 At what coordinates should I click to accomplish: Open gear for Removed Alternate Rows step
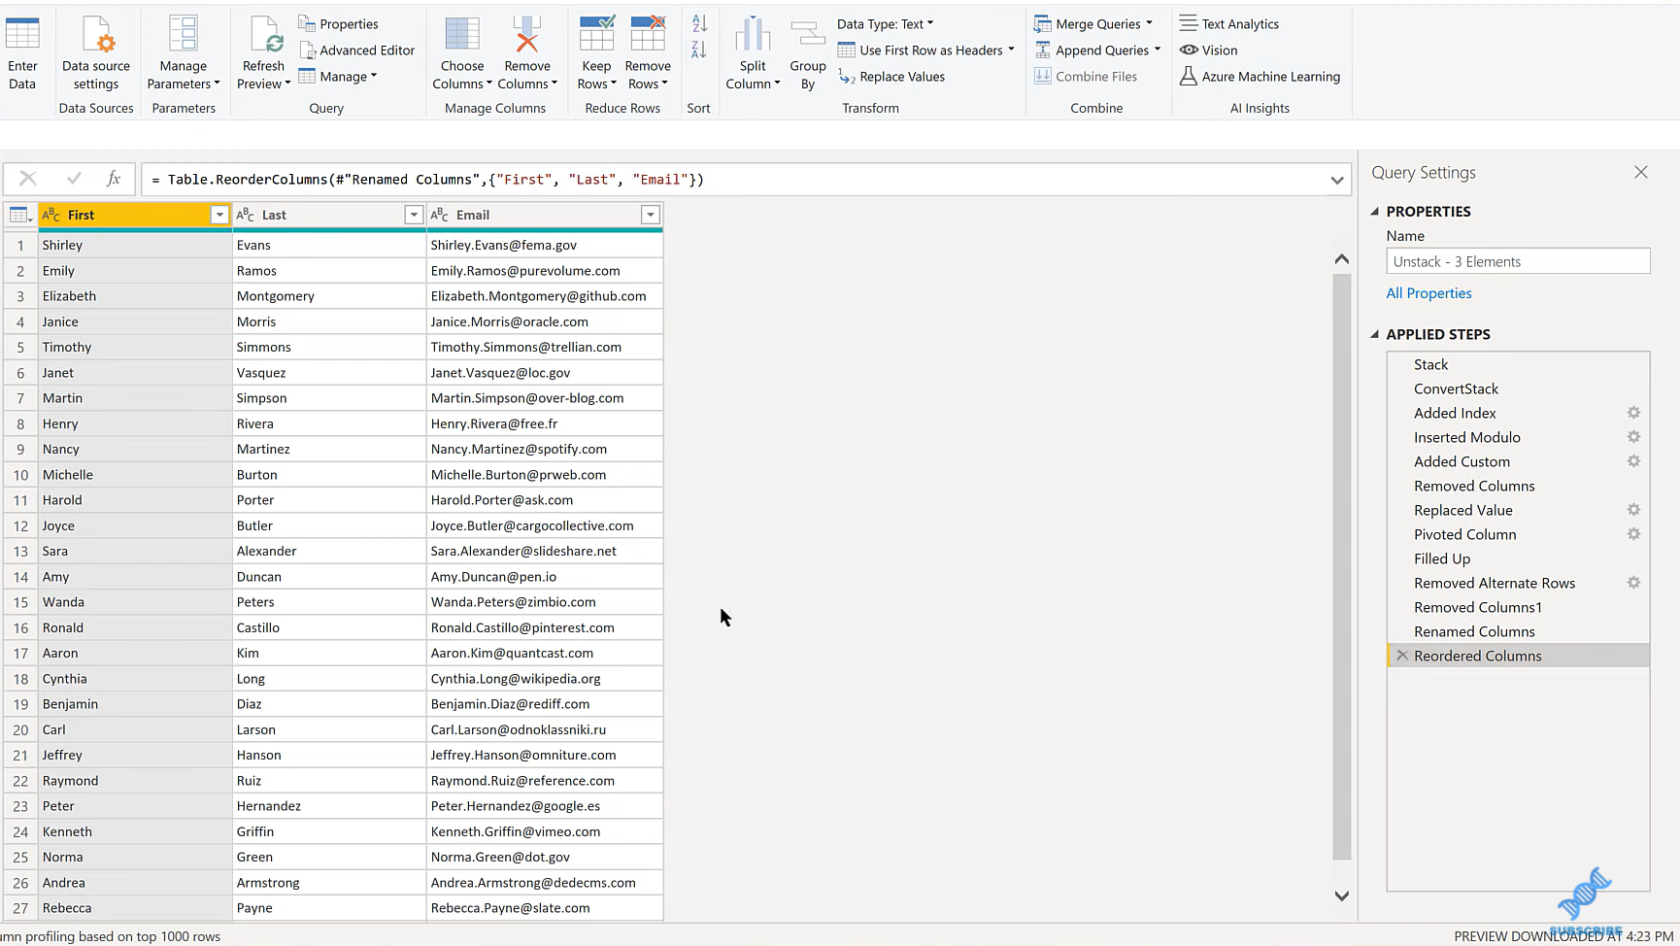click(x=1633, y=583)
